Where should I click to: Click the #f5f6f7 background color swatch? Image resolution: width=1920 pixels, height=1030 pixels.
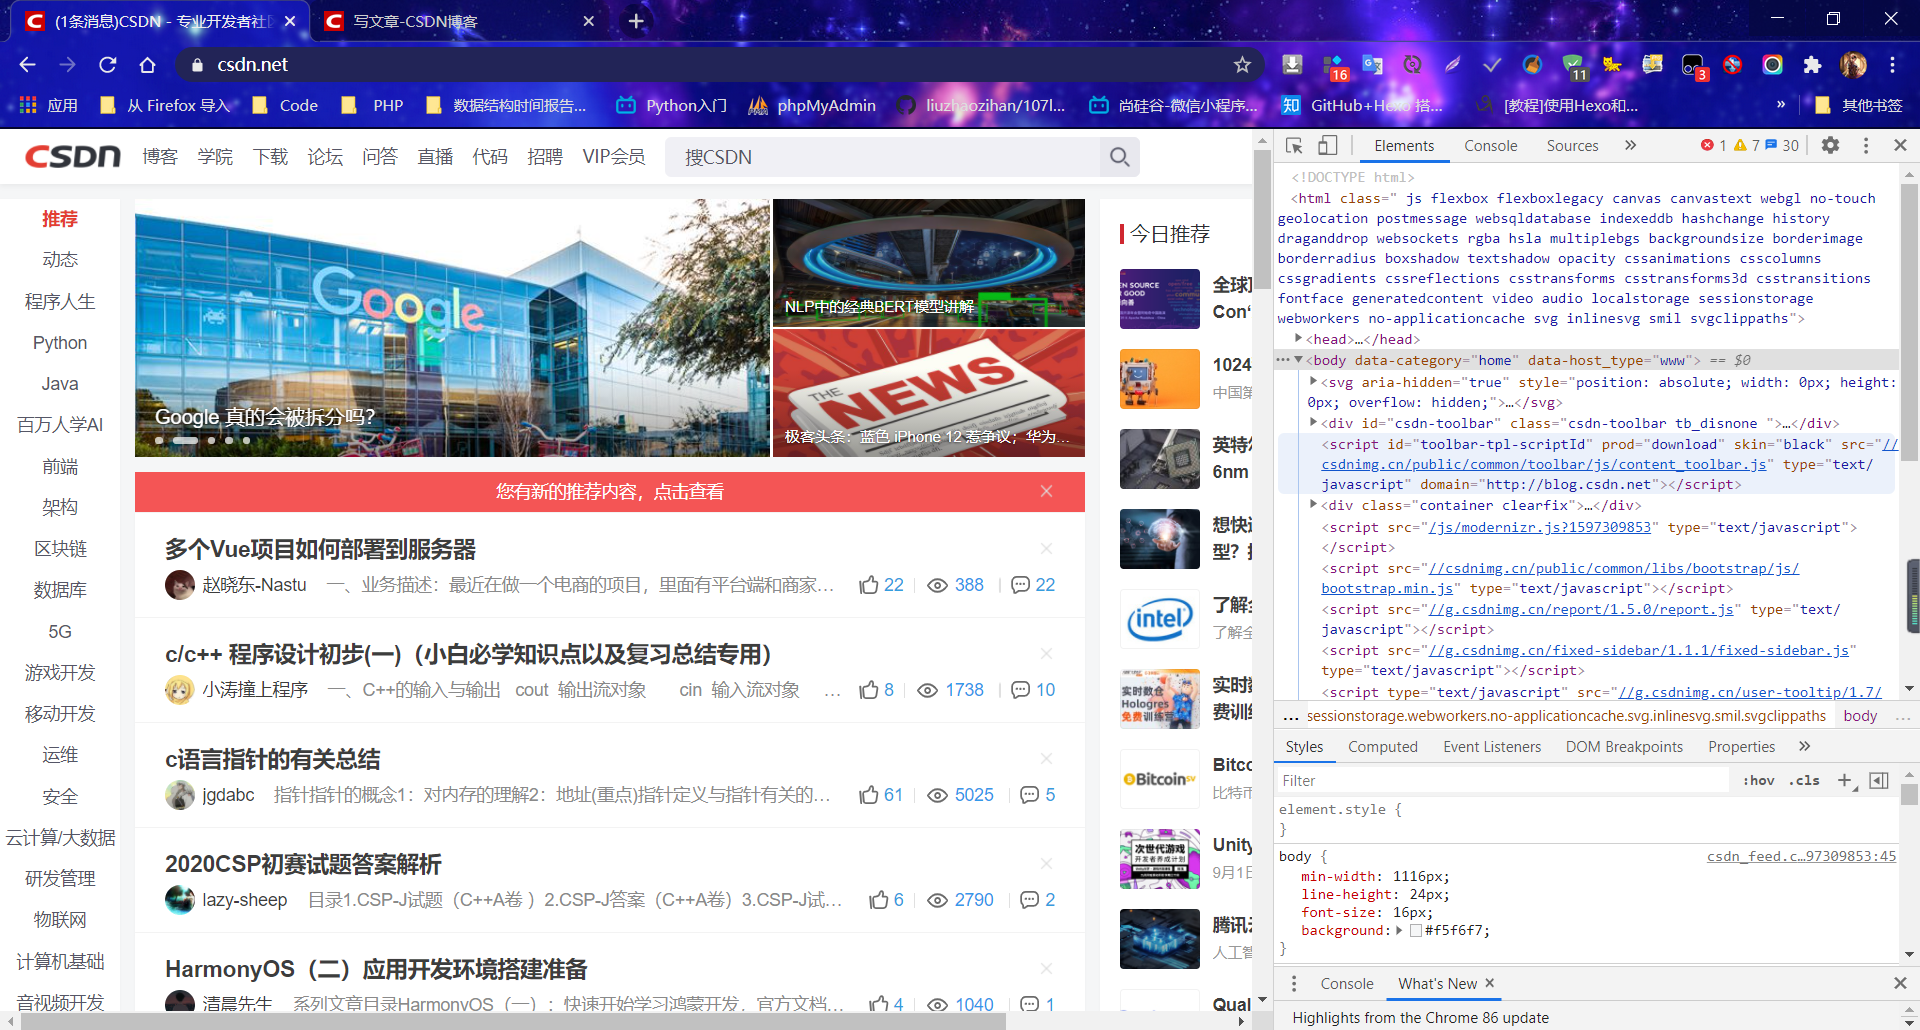[x=1416, y=930]
